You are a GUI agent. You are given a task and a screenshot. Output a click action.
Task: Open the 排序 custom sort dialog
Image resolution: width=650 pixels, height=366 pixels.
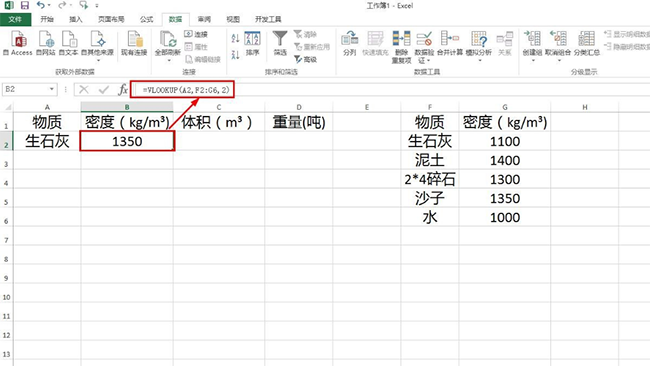[252, 43]
